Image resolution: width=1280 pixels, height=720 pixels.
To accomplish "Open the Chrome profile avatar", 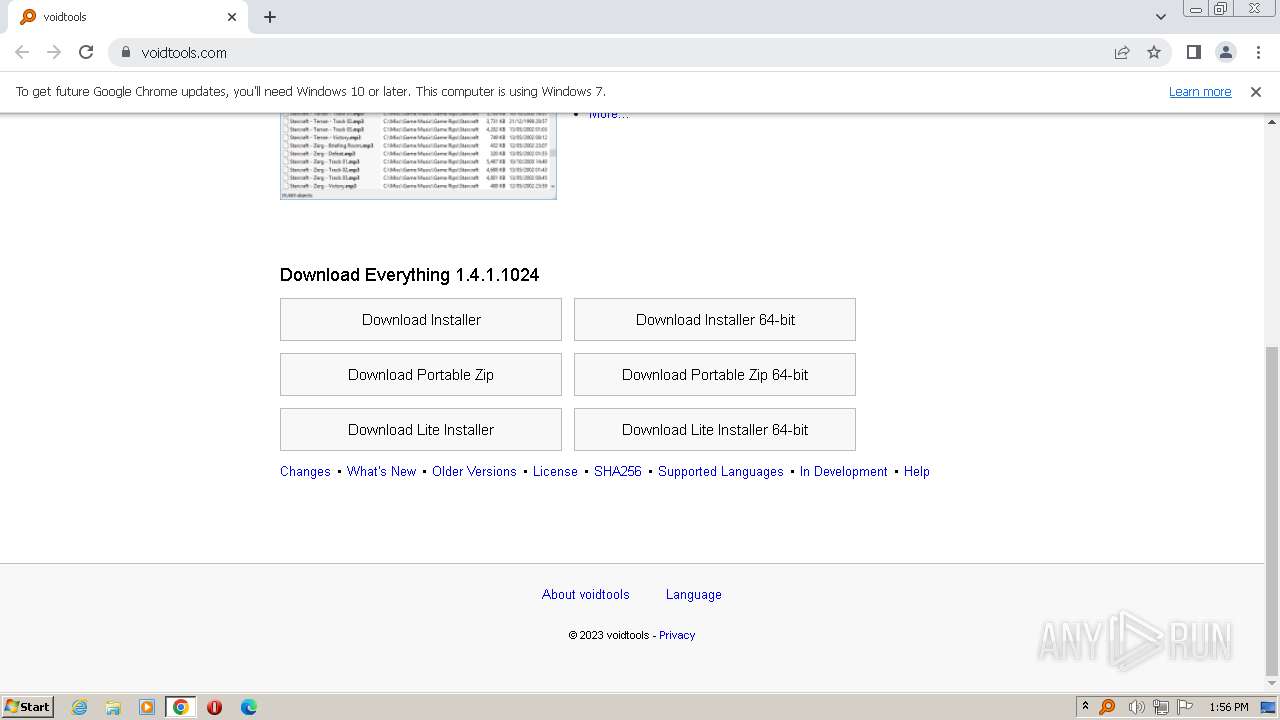I will (1226, 52).
